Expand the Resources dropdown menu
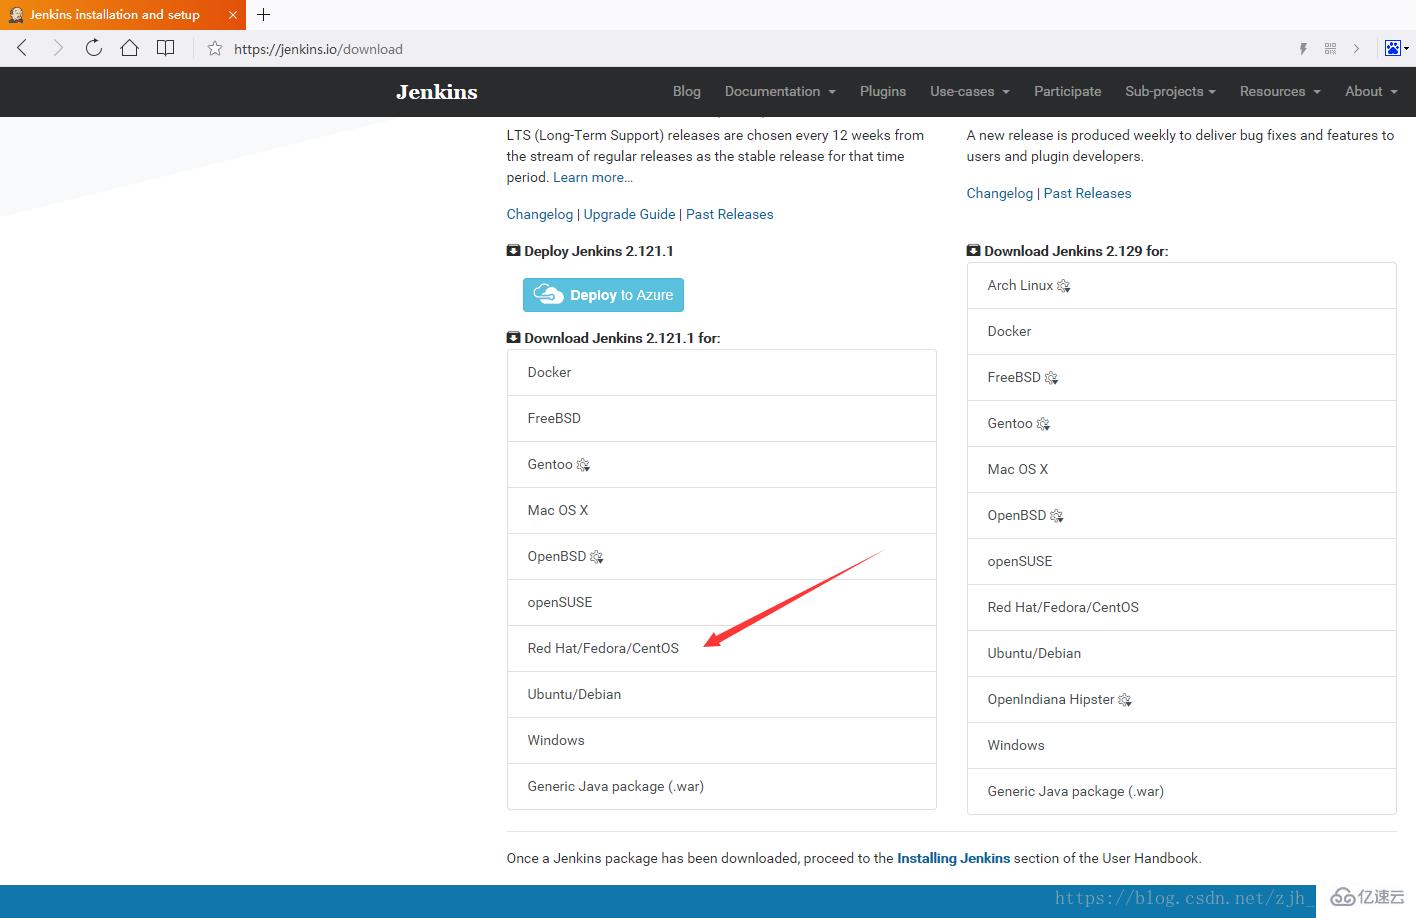 pyautogui.click(x=1280, y=91)
